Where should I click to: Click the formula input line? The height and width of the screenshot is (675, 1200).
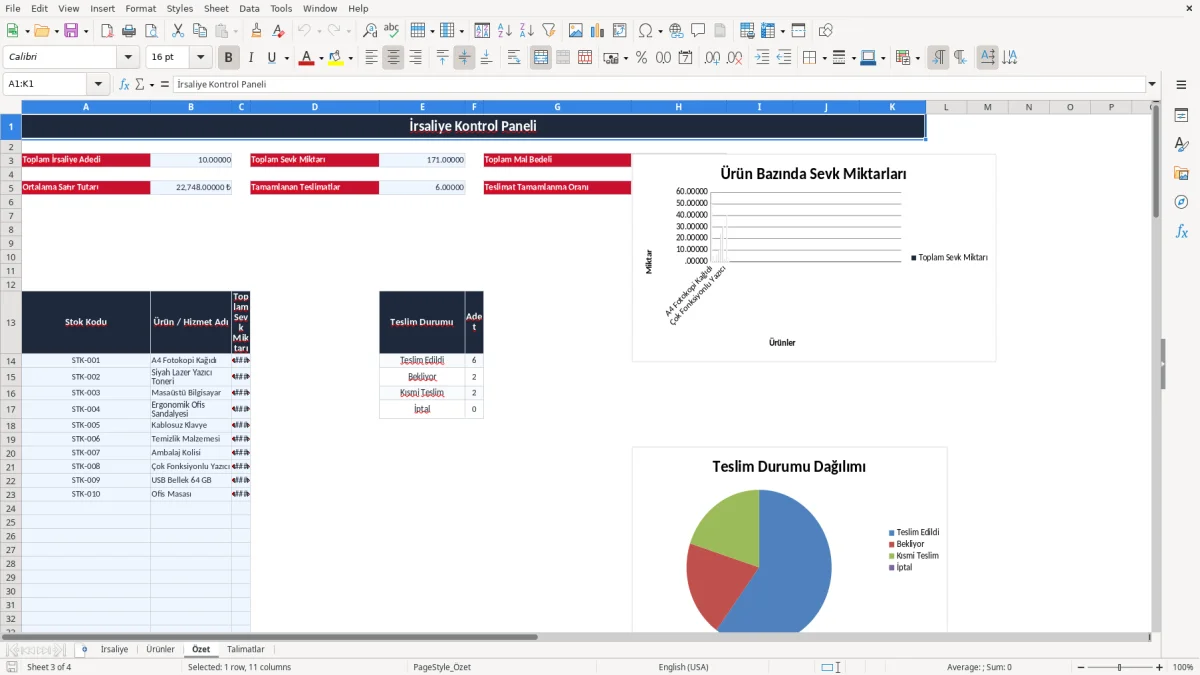coord(659,84)
